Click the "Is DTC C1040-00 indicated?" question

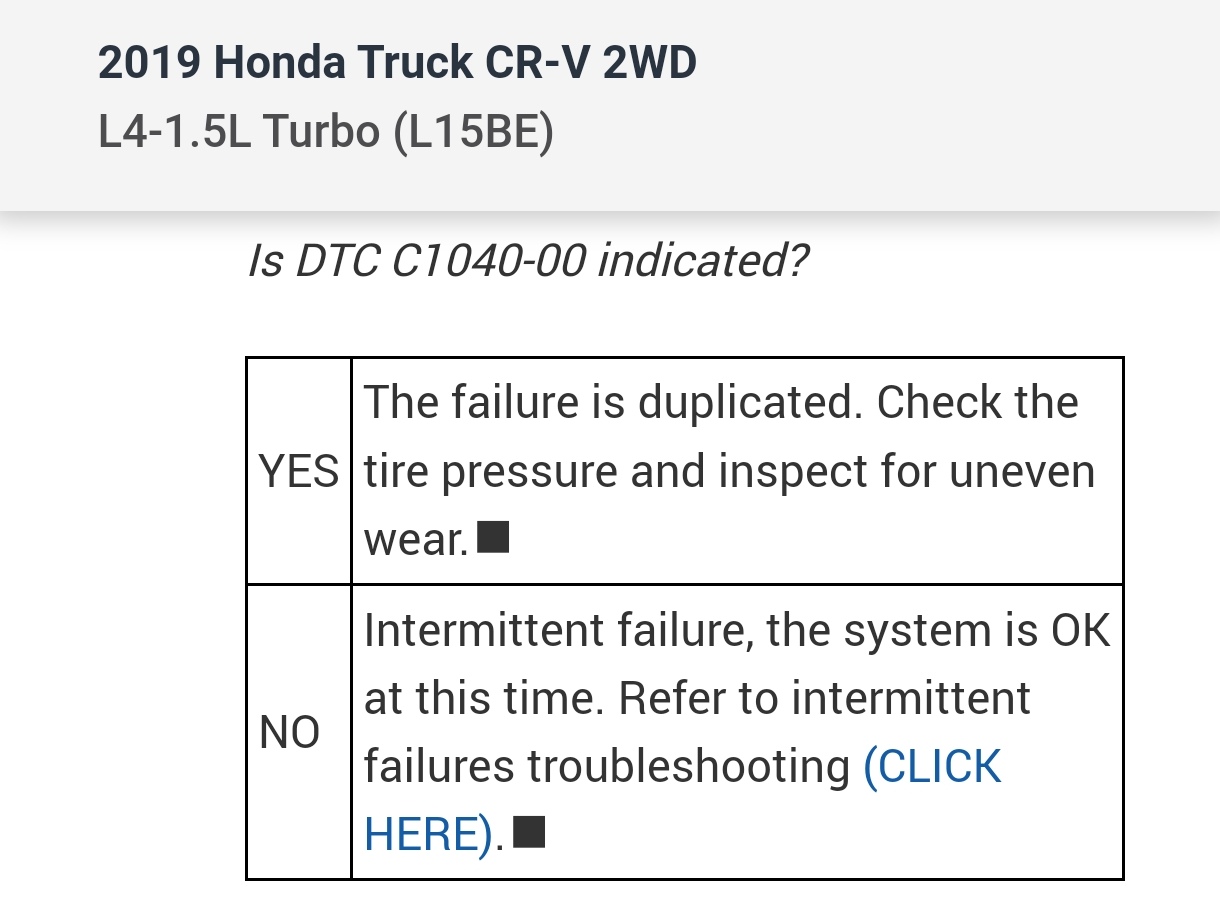(526, 262)
